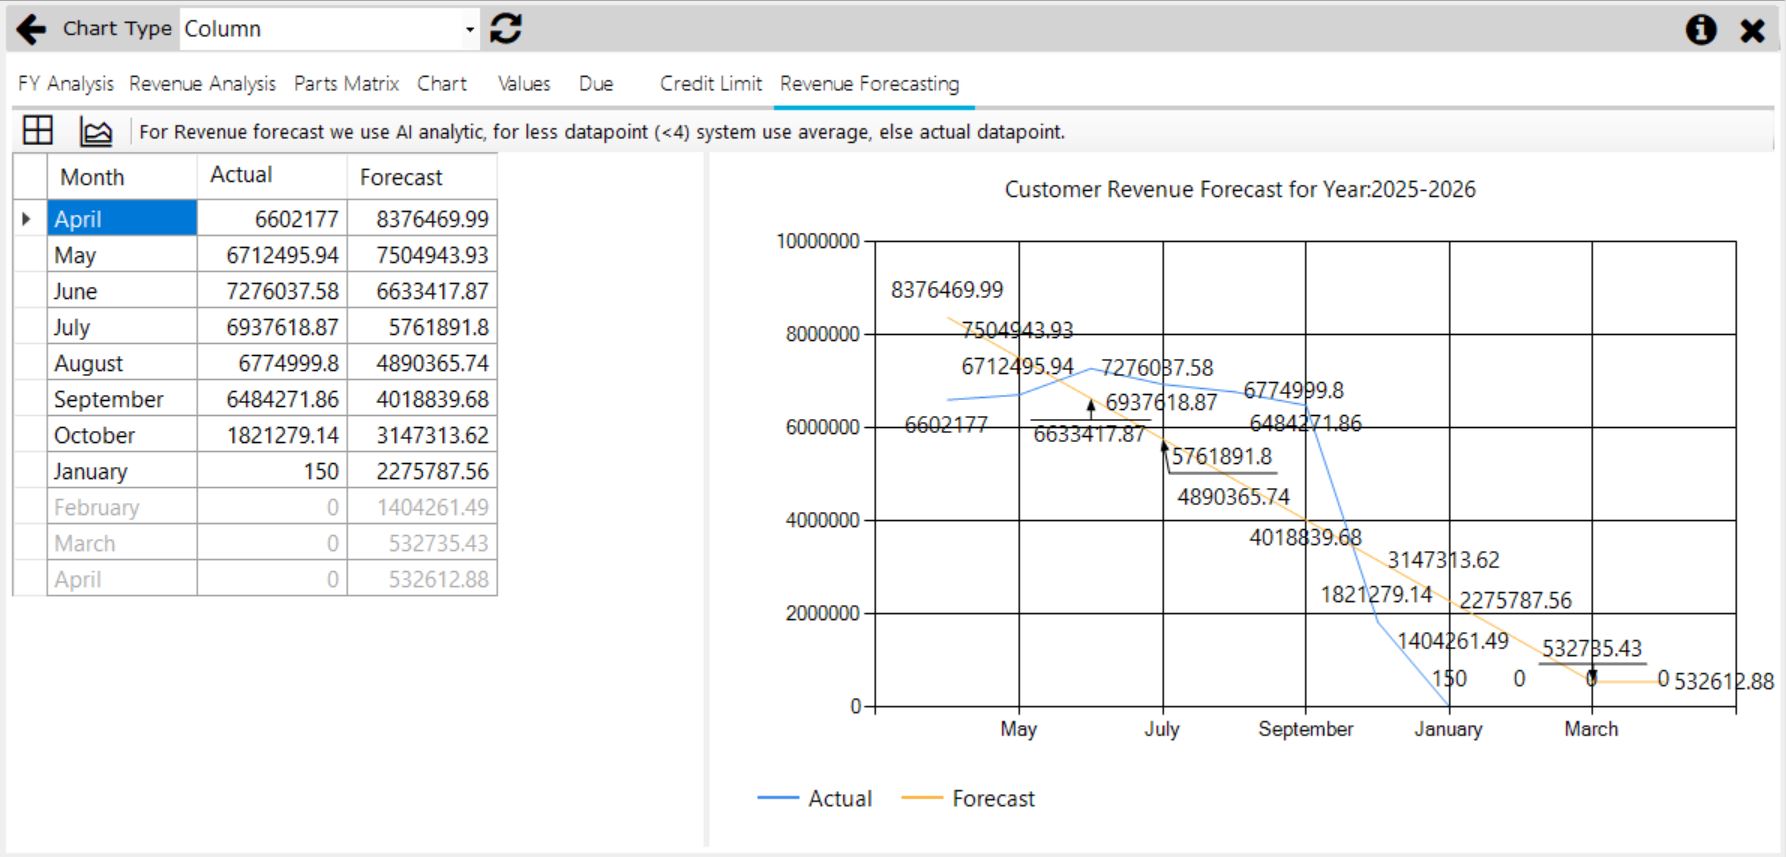
Task: Click the refresh chart icon
Action: pyautogui.click(x=506, y=29)
